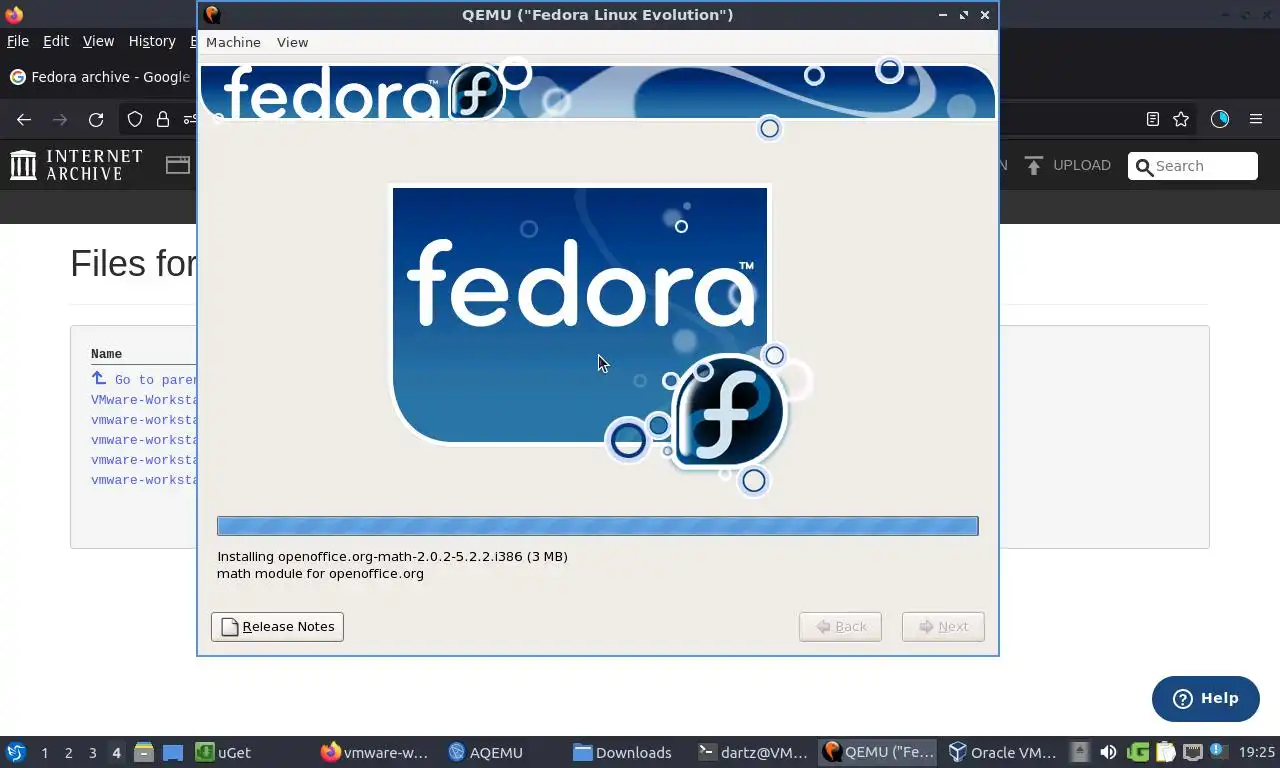Click the notification tray icon
The width and height of the screenshot is (1280, 768).
tap(1217, 750)
